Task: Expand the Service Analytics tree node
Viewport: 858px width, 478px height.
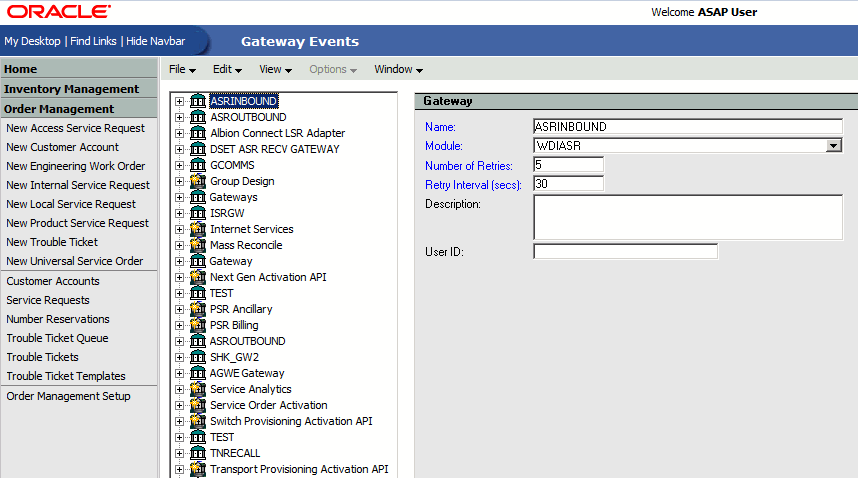Action: pos(179,389)
